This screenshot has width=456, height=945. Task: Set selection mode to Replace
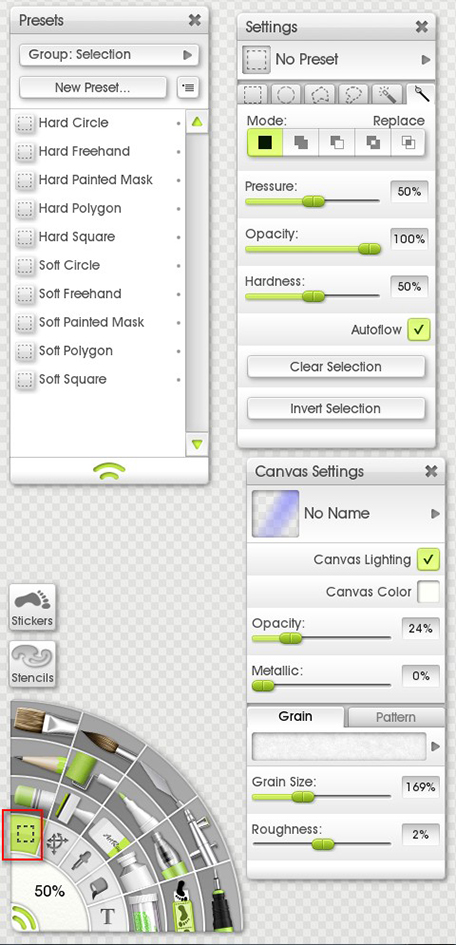265,142
